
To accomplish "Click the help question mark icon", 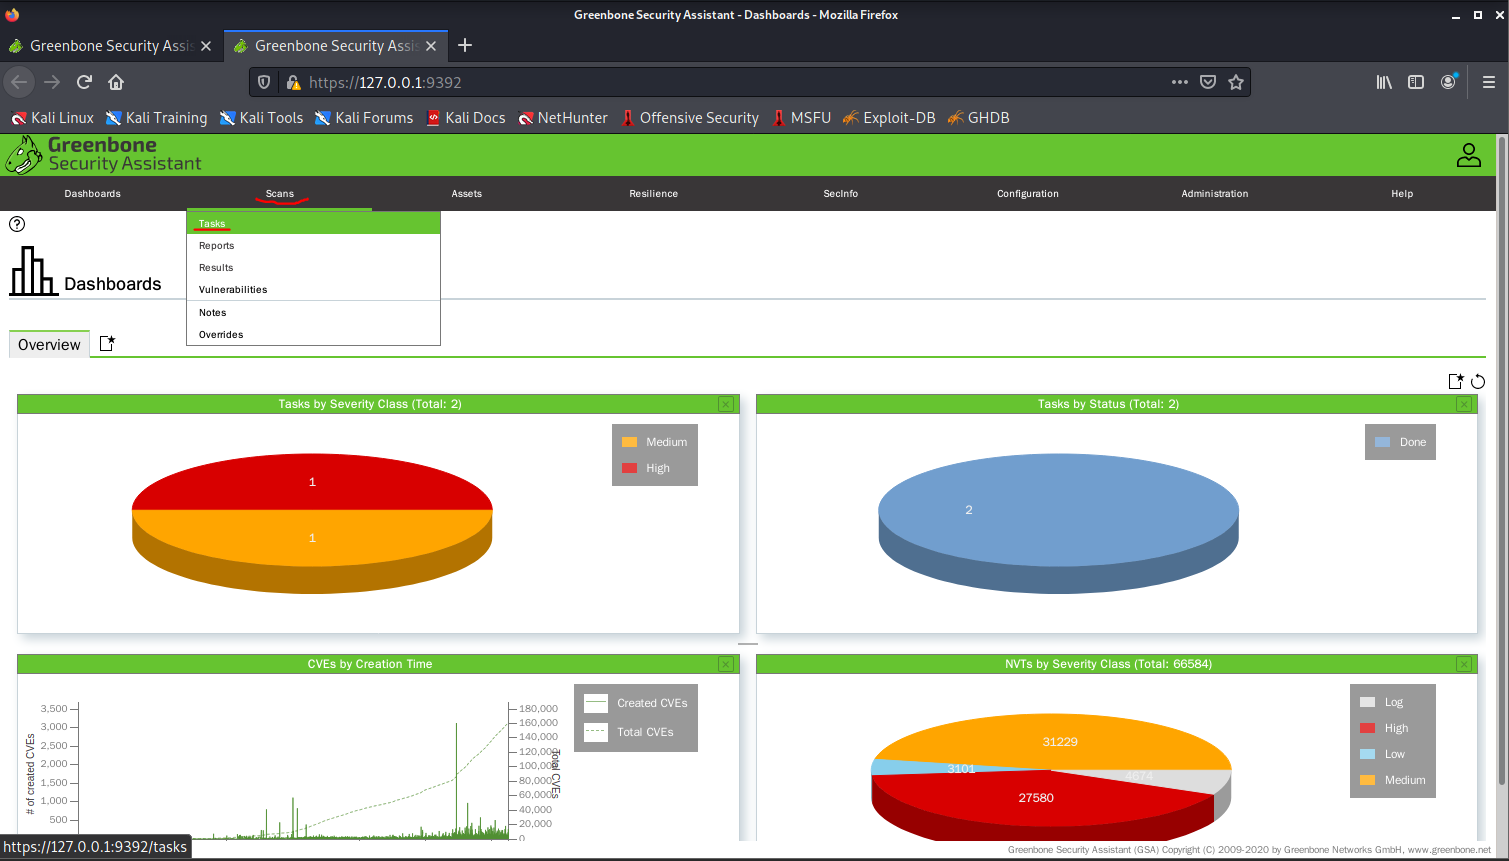I will (17, 224).
